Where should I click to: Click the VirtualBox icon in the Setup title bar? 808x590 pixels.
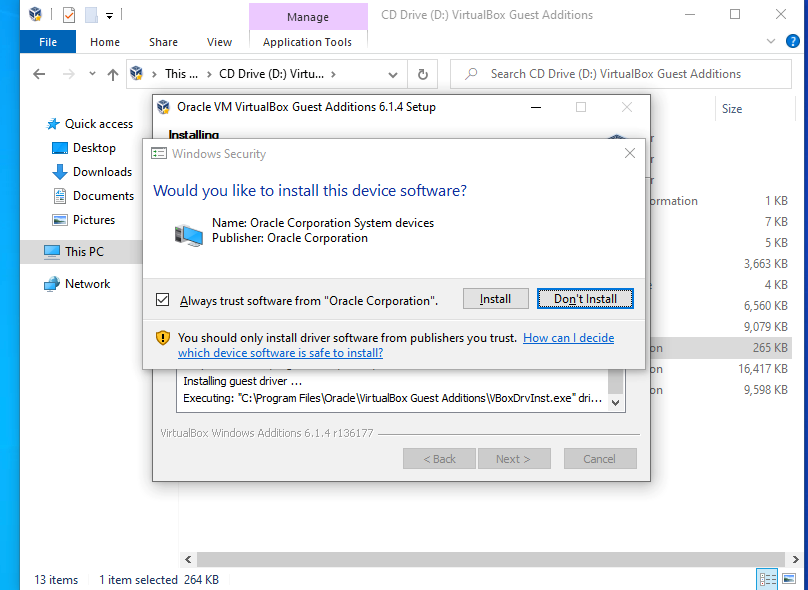click(x=163, y=107)
